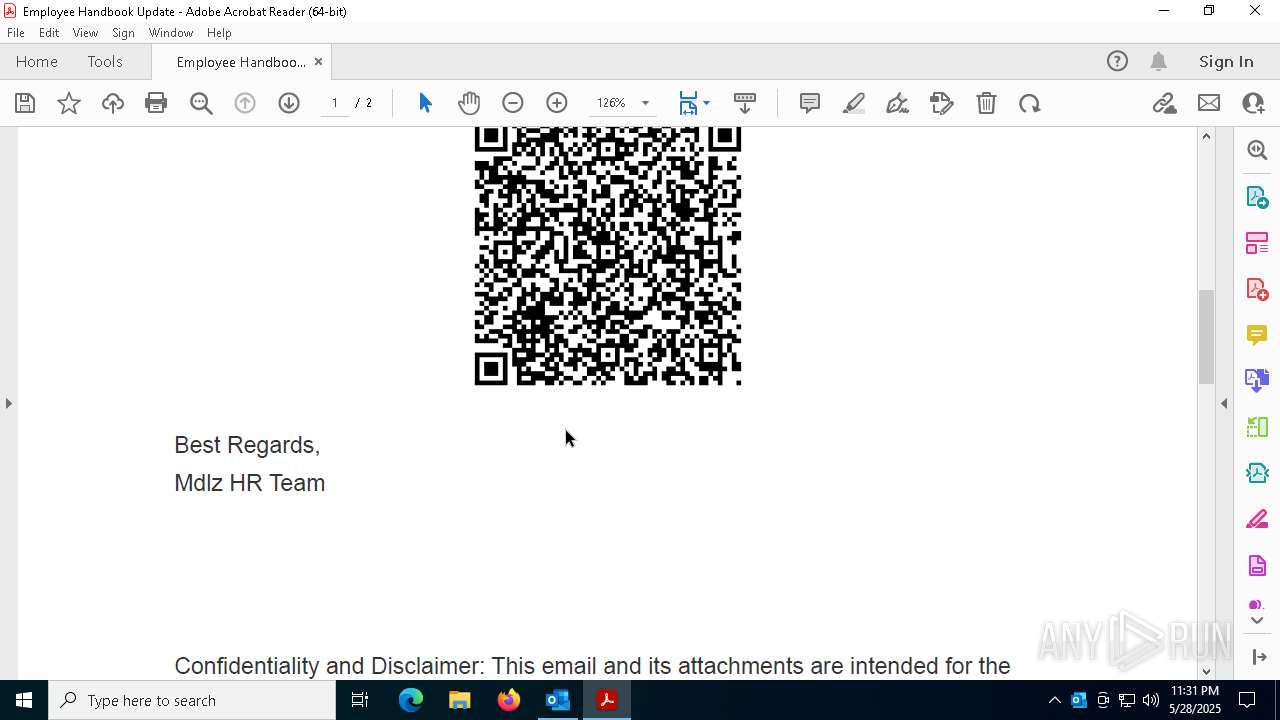Zoom out with the minus icon
Image resolution: width=1280 pixels, height=720 pixels.
click(513, 103)
